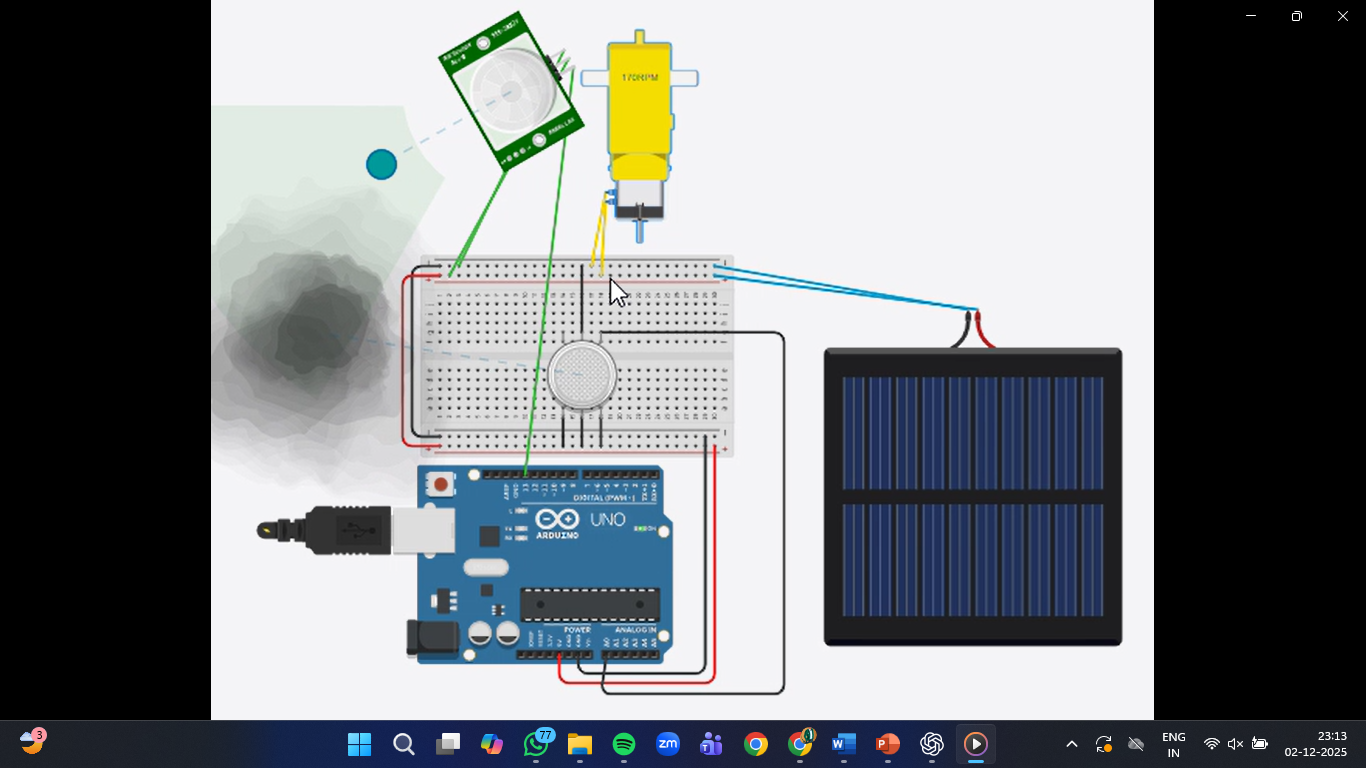Screen dimensions: 1366x768
Task: Open Microsoft Word from the taskbar
Action: pos(843,745)
